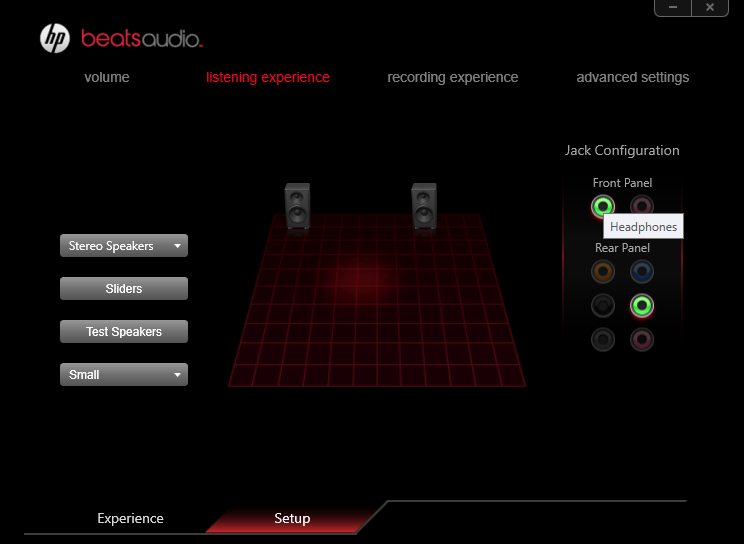Click the active green rear panel jack

click(x=642, y=306)
